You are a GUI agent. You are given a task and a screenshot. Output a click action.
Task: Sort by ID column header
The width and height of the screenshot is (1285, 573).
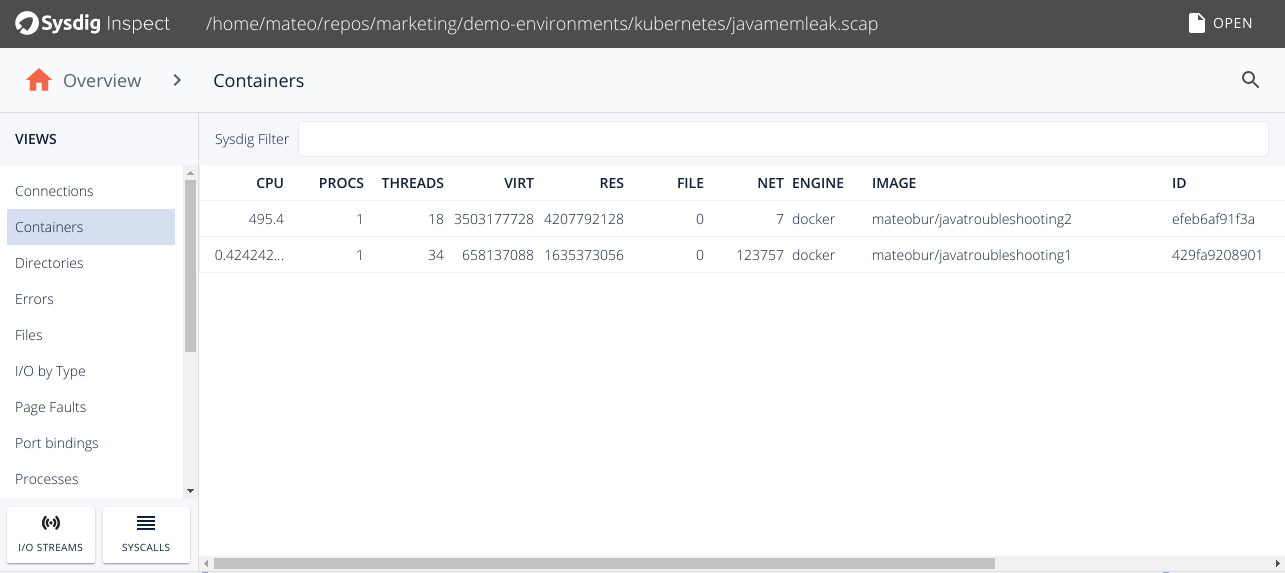1179,183
